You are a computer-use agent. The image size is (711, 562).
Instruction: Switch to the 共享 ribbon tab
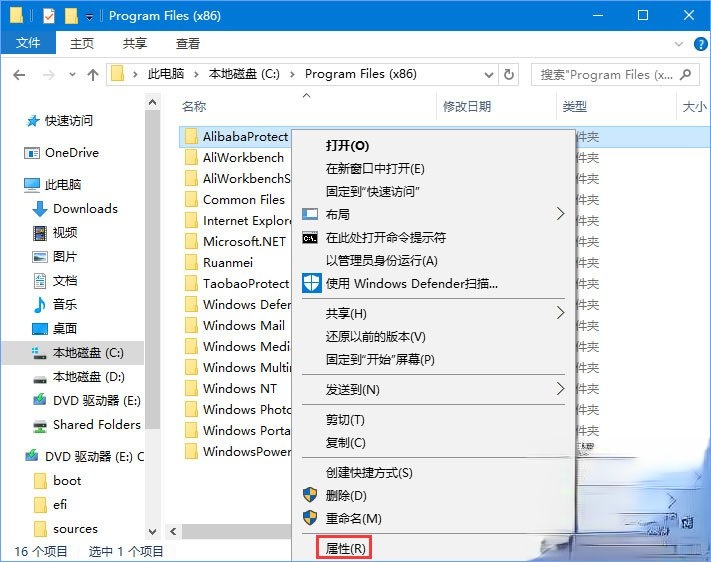[x=135, y=44]
